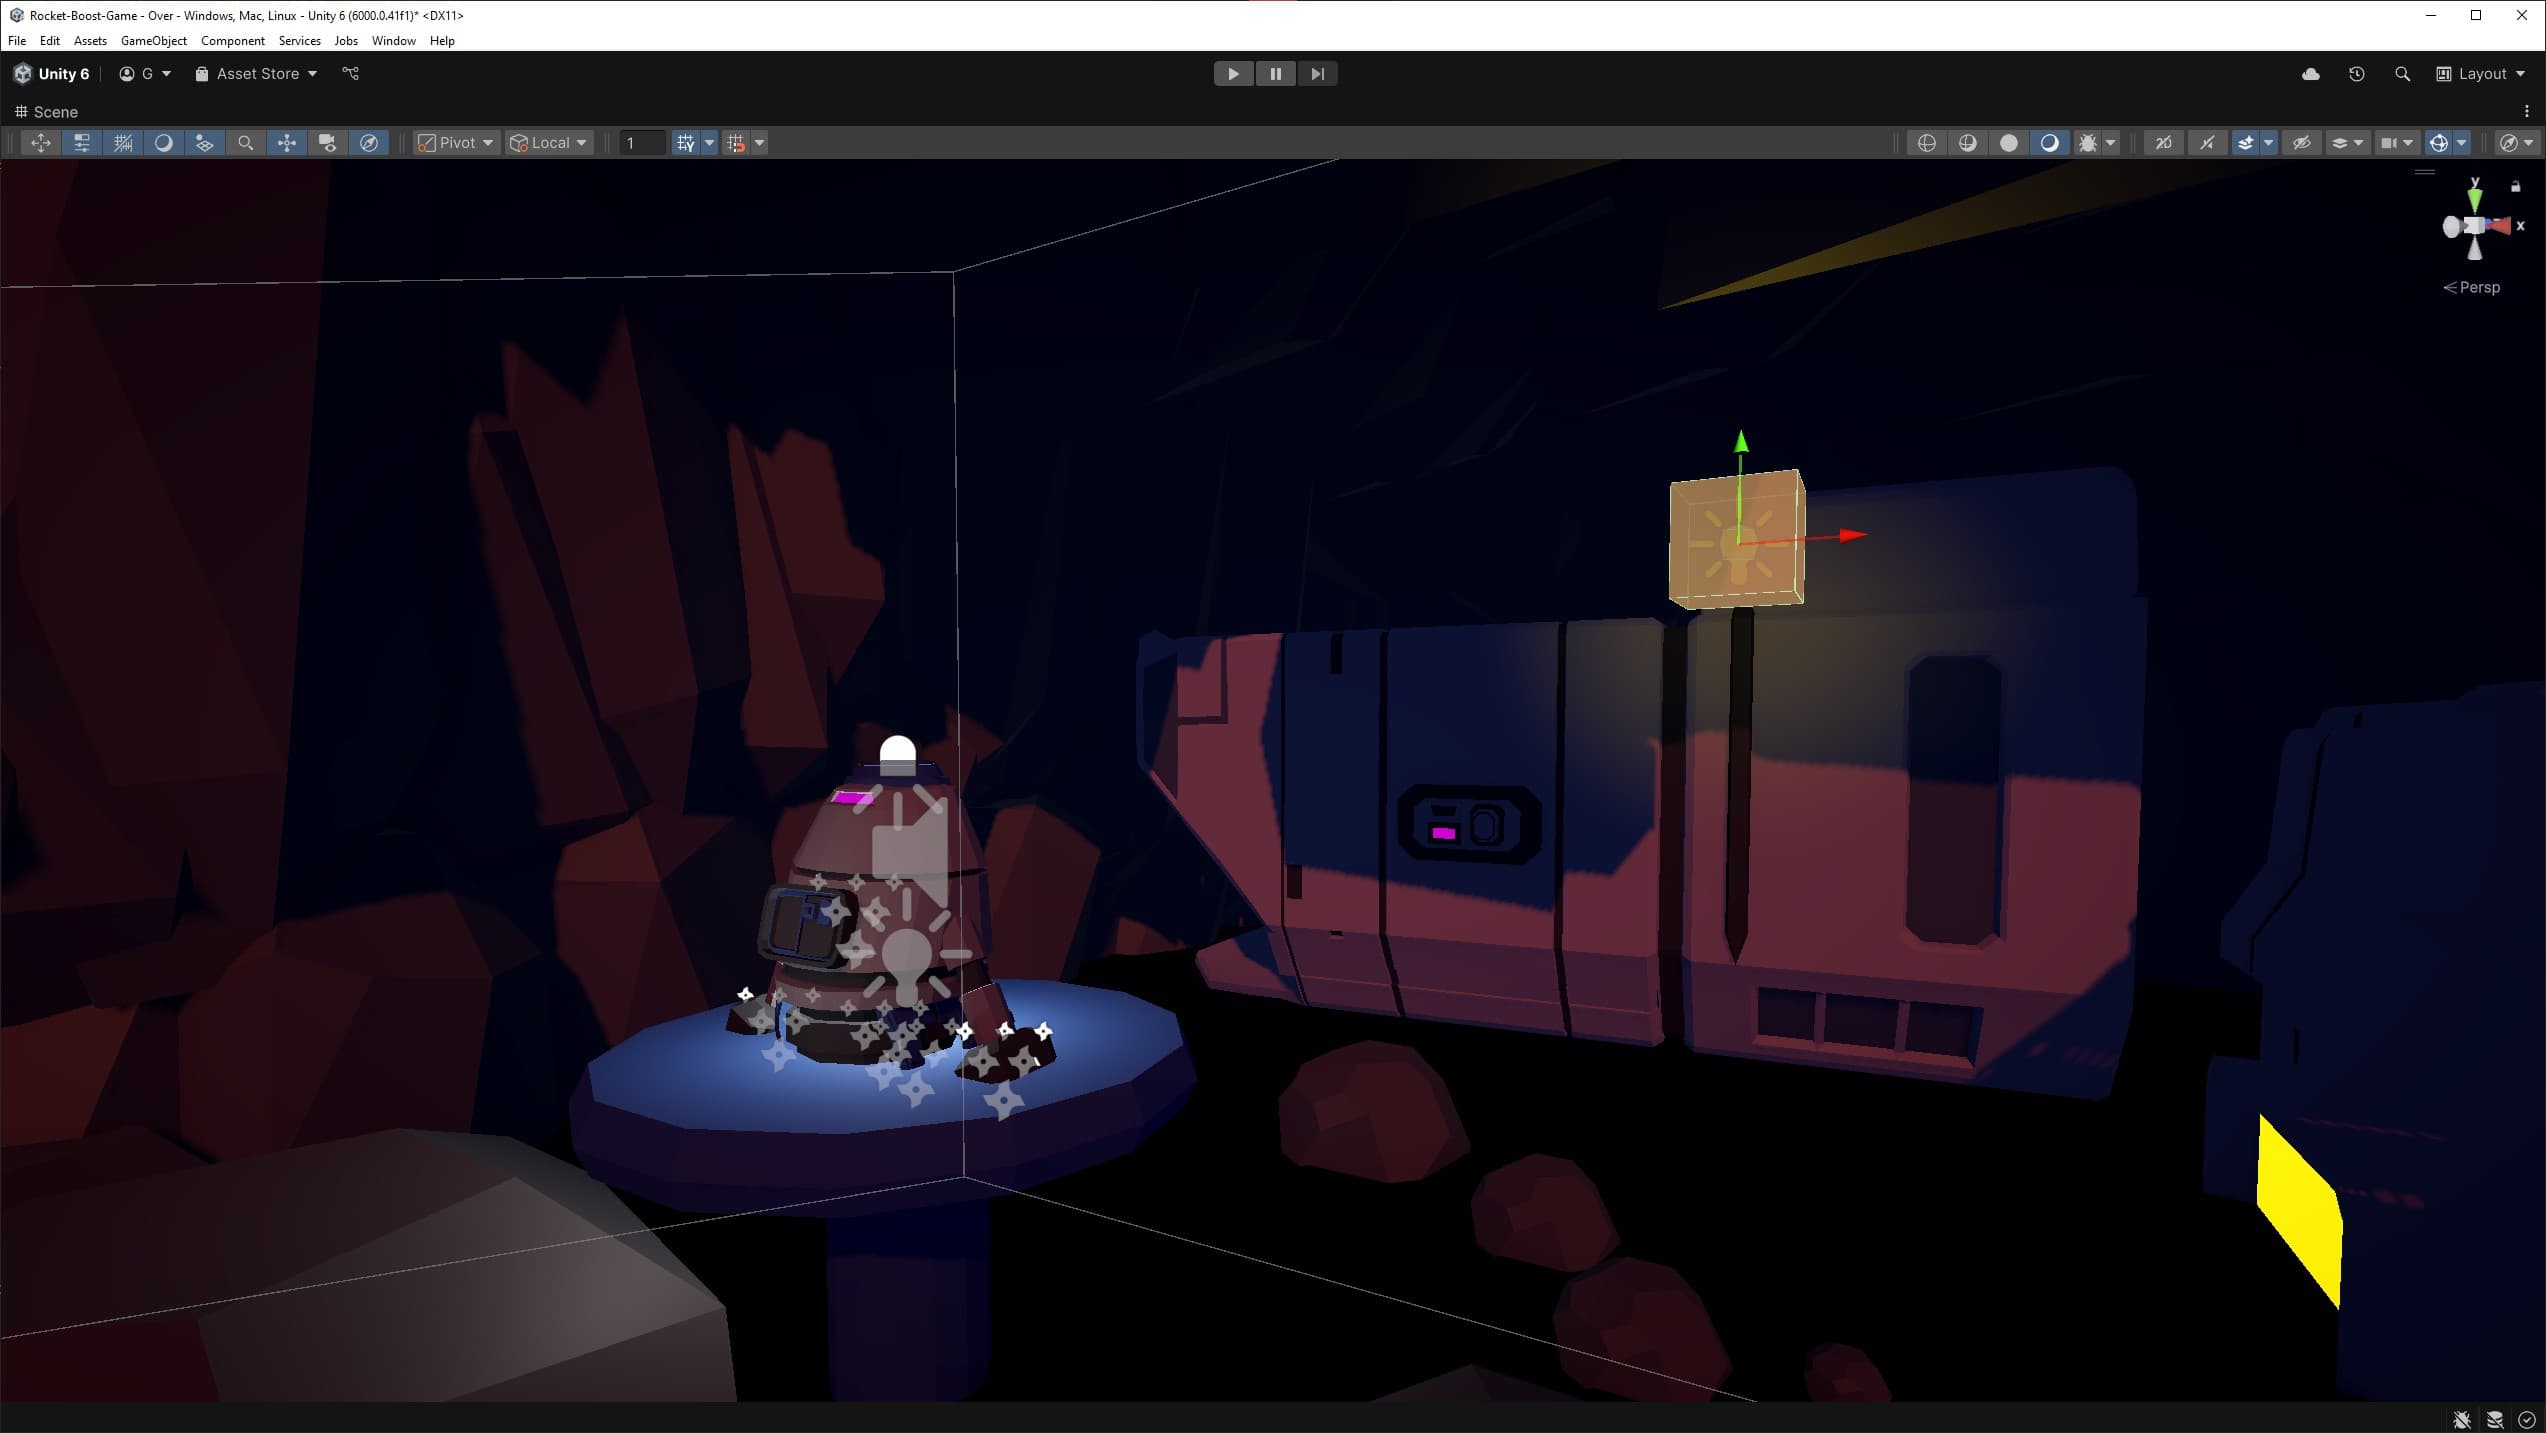2546x1433 pixels.
Task: Toggle scene audio mute button
Action: [x=2205, y=143]
